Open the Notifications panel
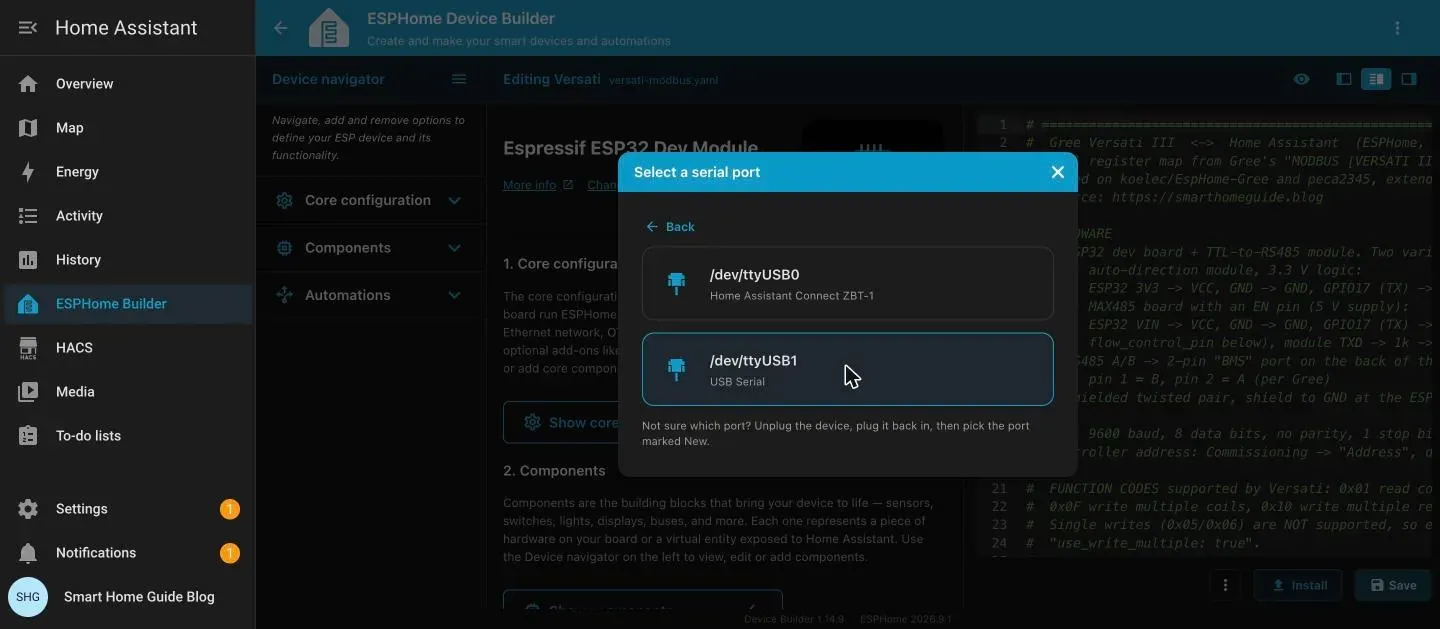Viewport: 1440px width, 629px height. click(x=128, y=553)
